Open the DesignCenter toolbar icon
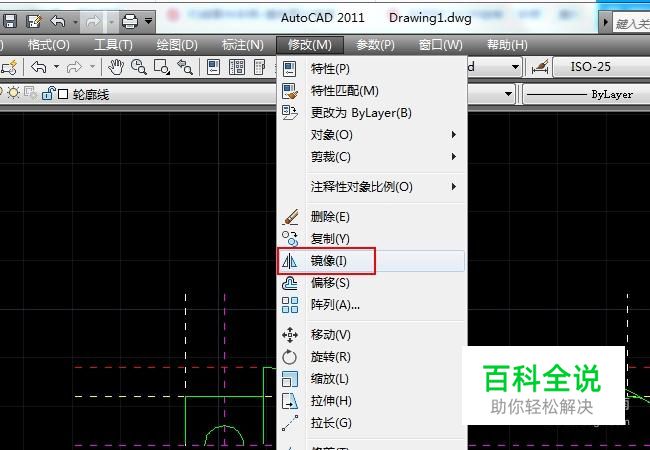 [x=237, y=67]
